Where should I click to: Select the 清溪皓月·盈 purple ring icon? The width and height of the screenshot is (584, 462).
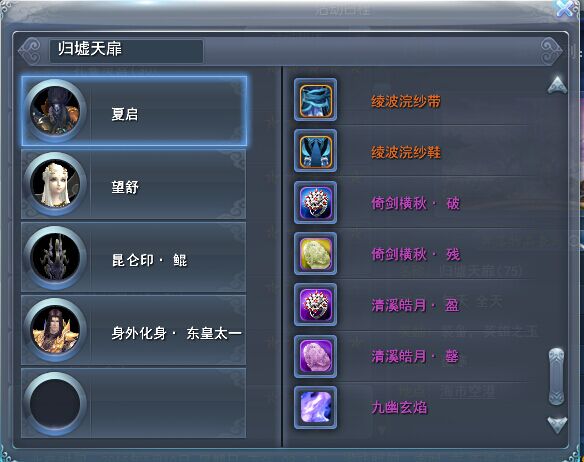point(315,305)
